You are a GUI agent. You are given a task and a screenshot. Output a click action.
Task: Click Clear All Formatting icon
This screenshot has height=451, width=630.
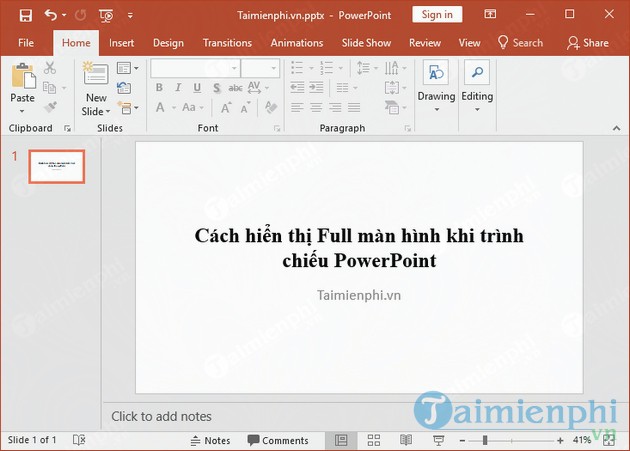pyautogui.click(x=271, y=107)
